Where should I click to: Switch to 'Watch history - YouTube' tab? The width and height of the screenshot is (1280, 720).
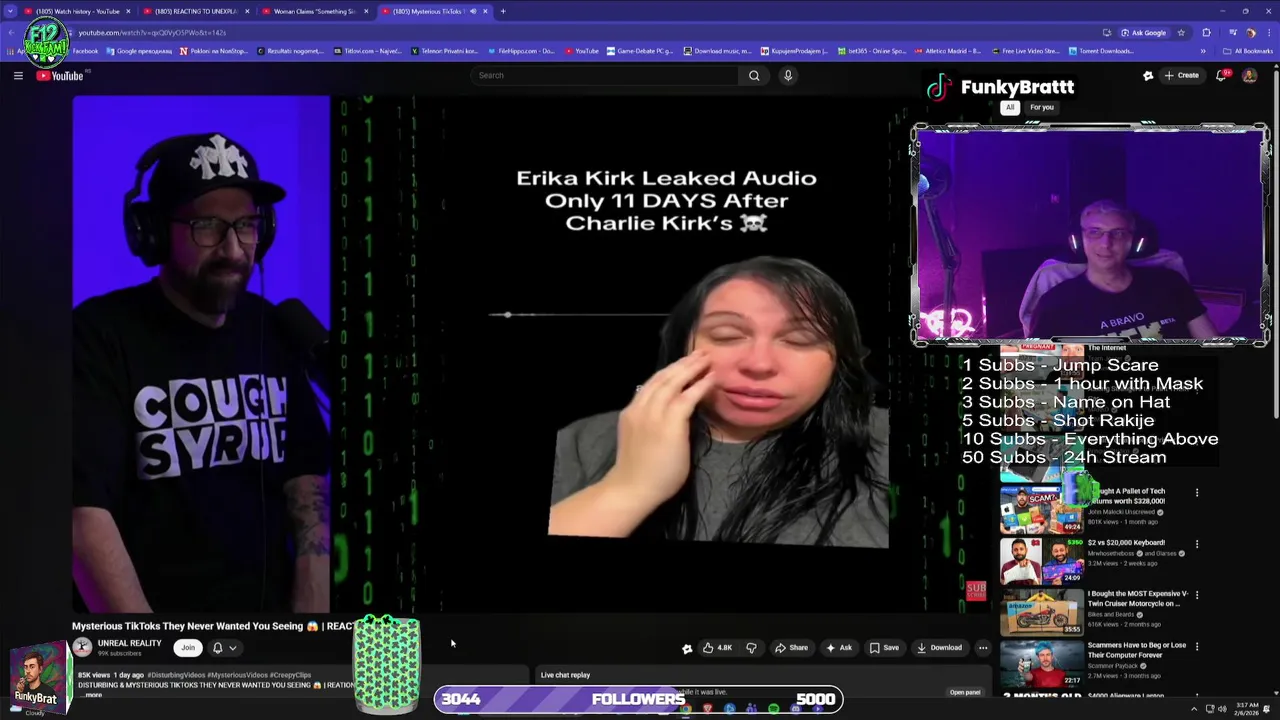[78, 11]
